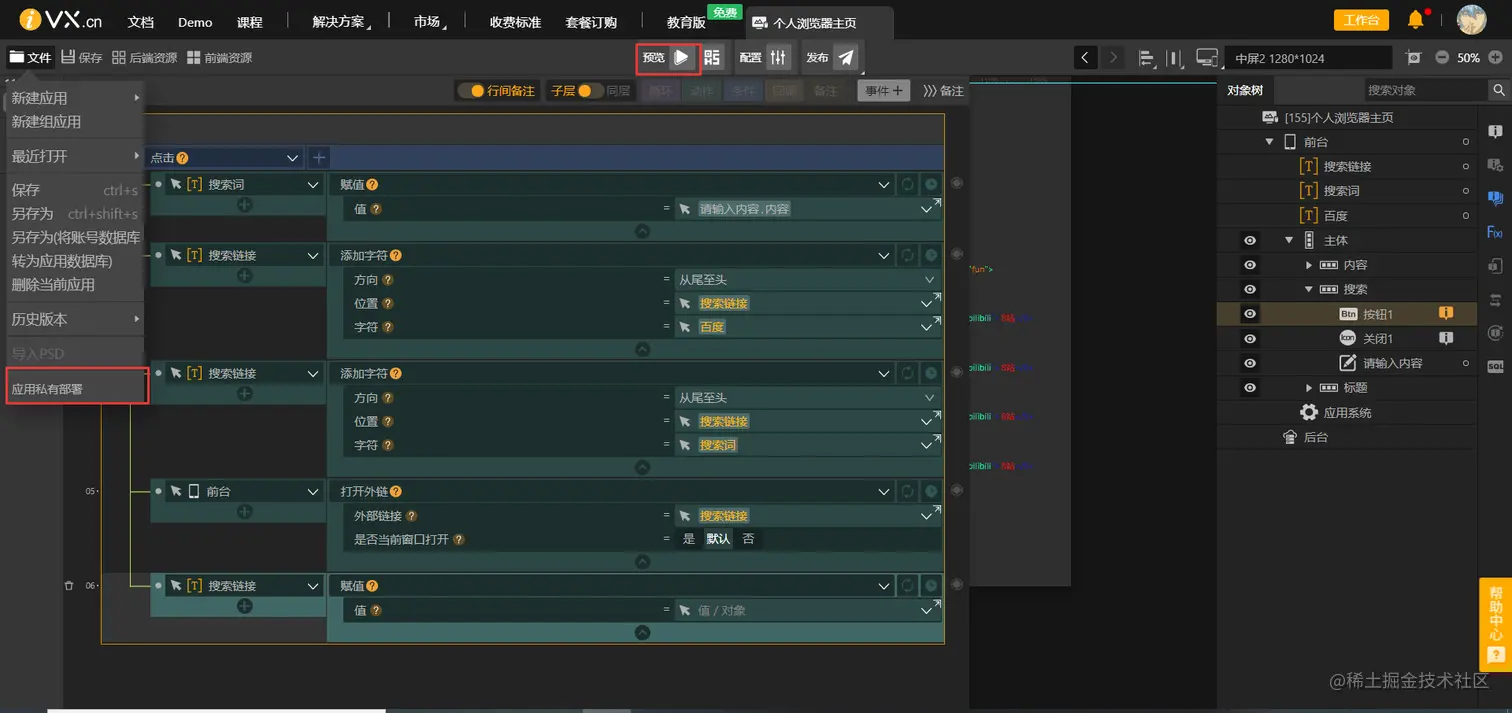Open 配置 settings sliders icon

click(x=779, y=58)
